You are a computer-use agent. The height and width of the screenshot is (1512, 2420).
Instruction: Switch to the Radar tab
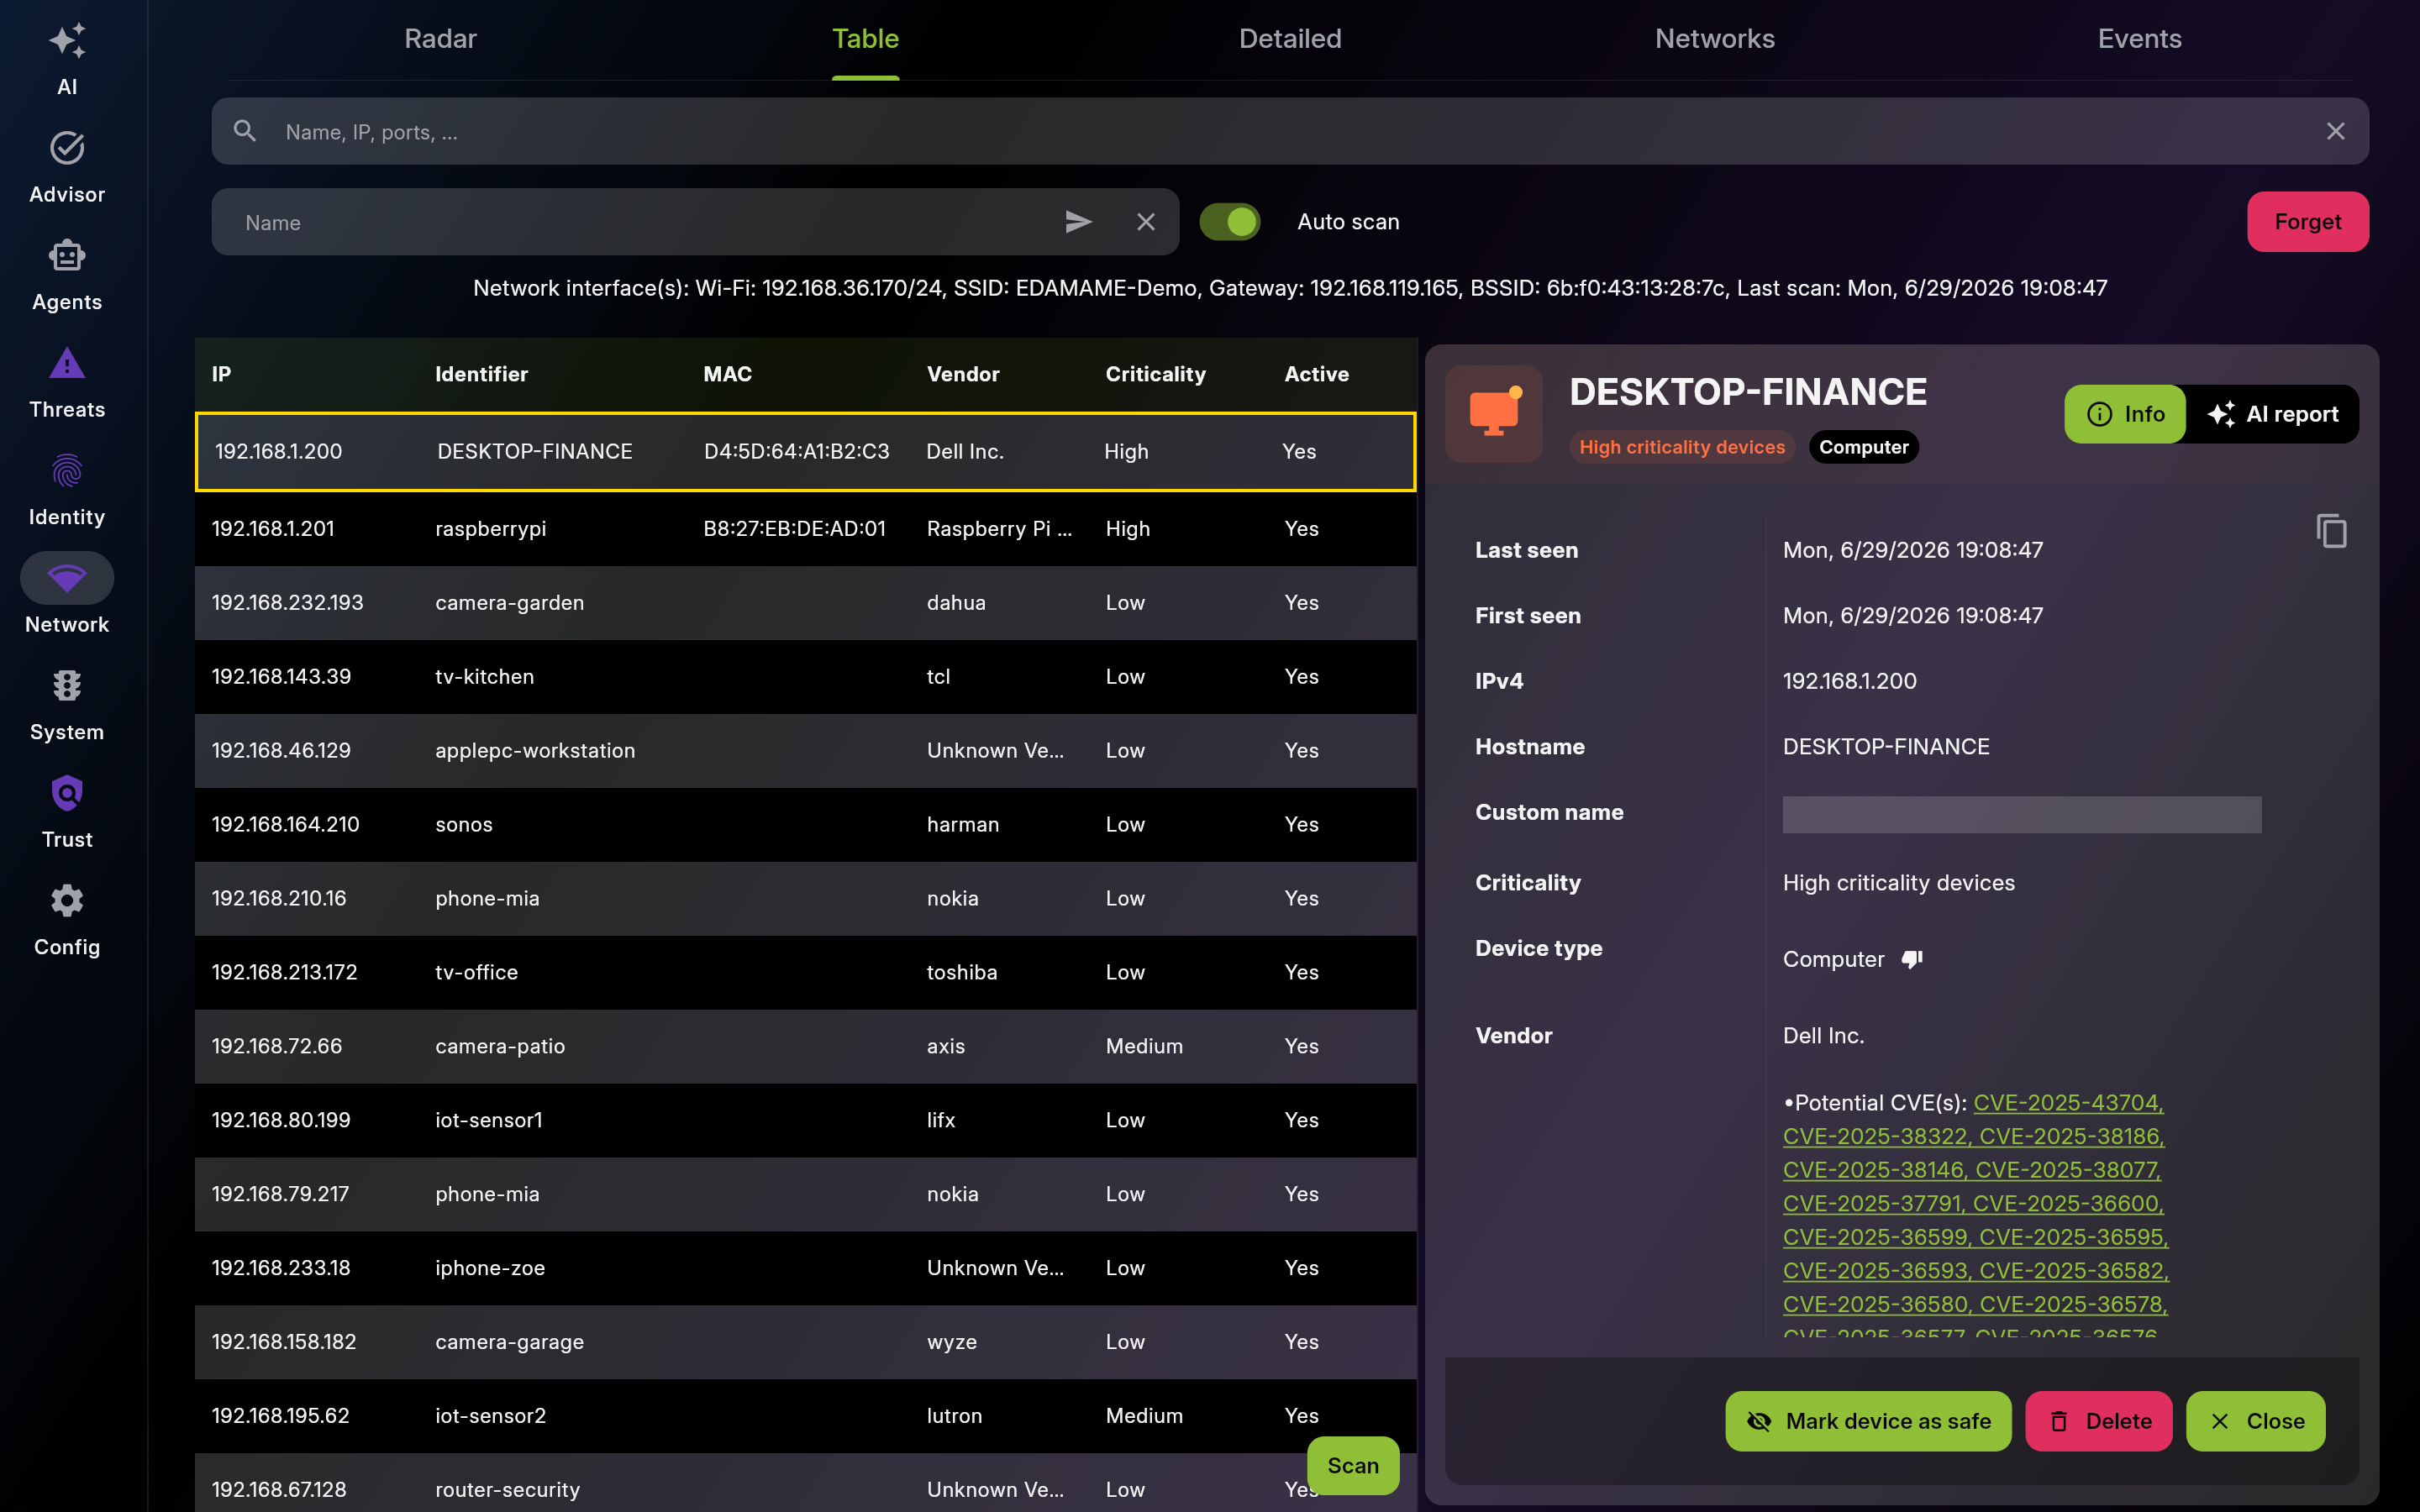(440, 39)
